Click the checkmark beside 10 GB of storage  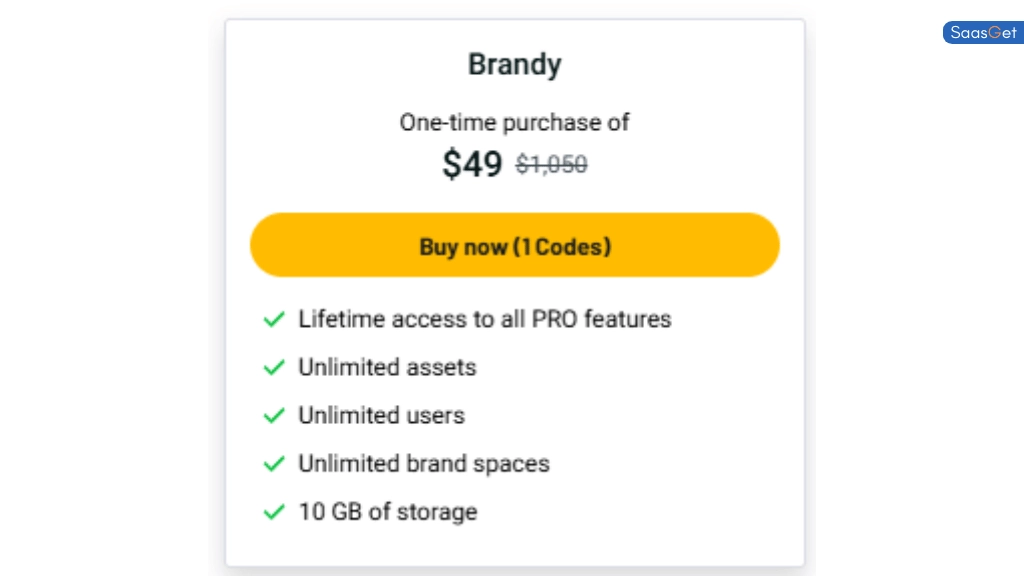click(x=274, y=512)
